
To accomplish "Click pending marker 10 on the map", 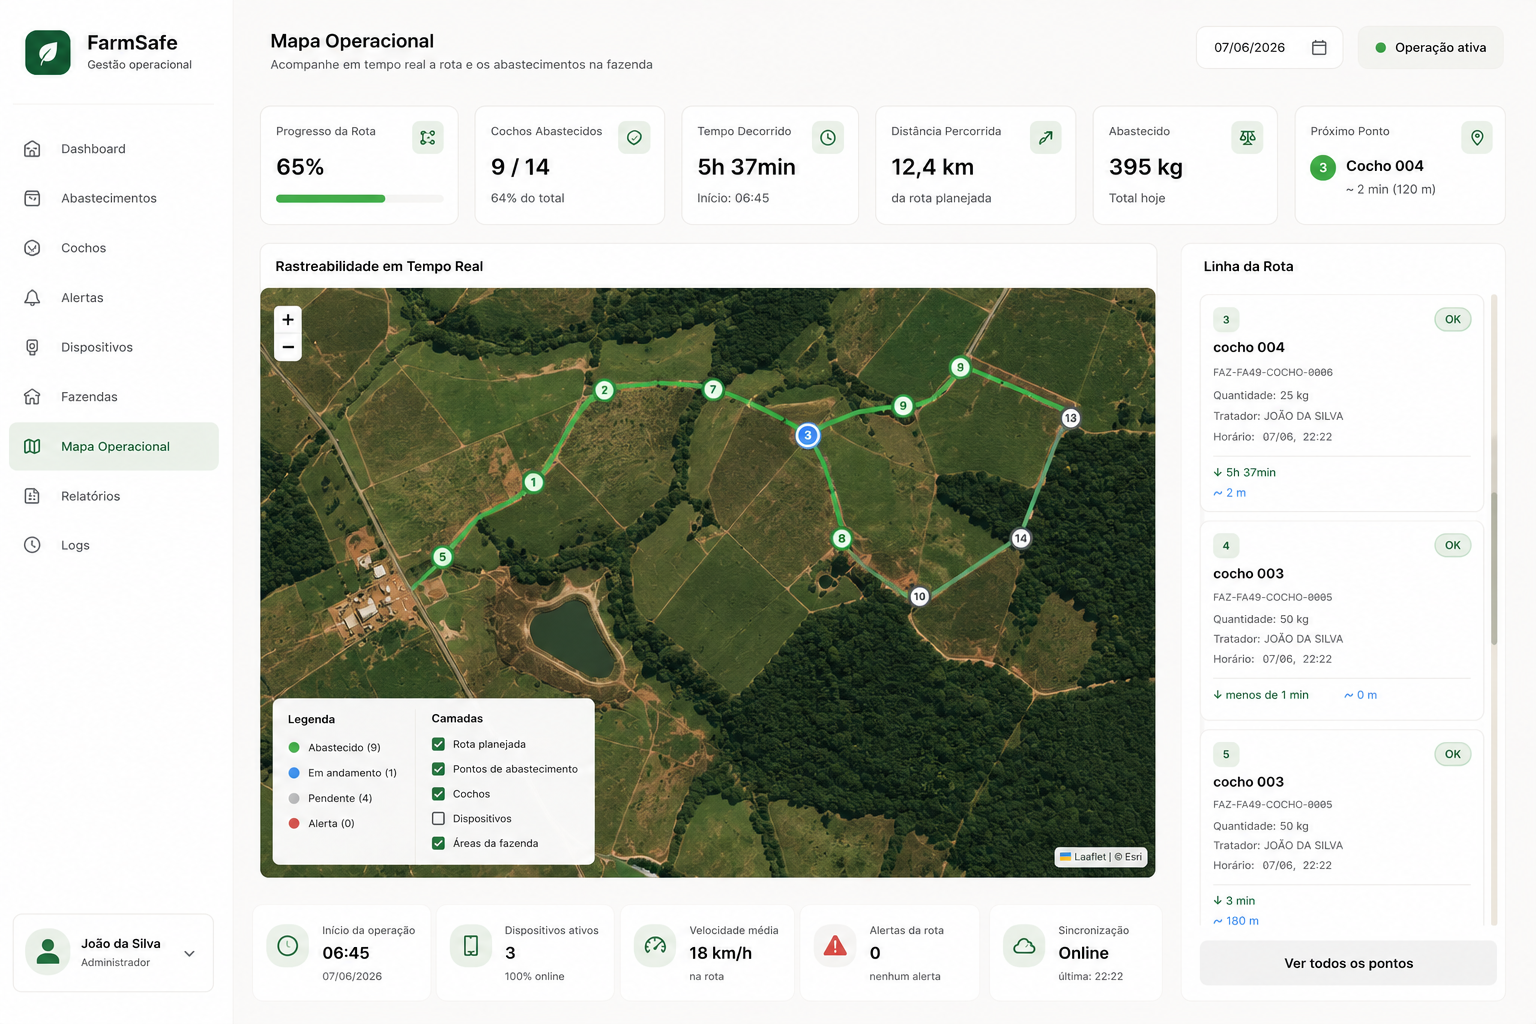I will point(919,596).
